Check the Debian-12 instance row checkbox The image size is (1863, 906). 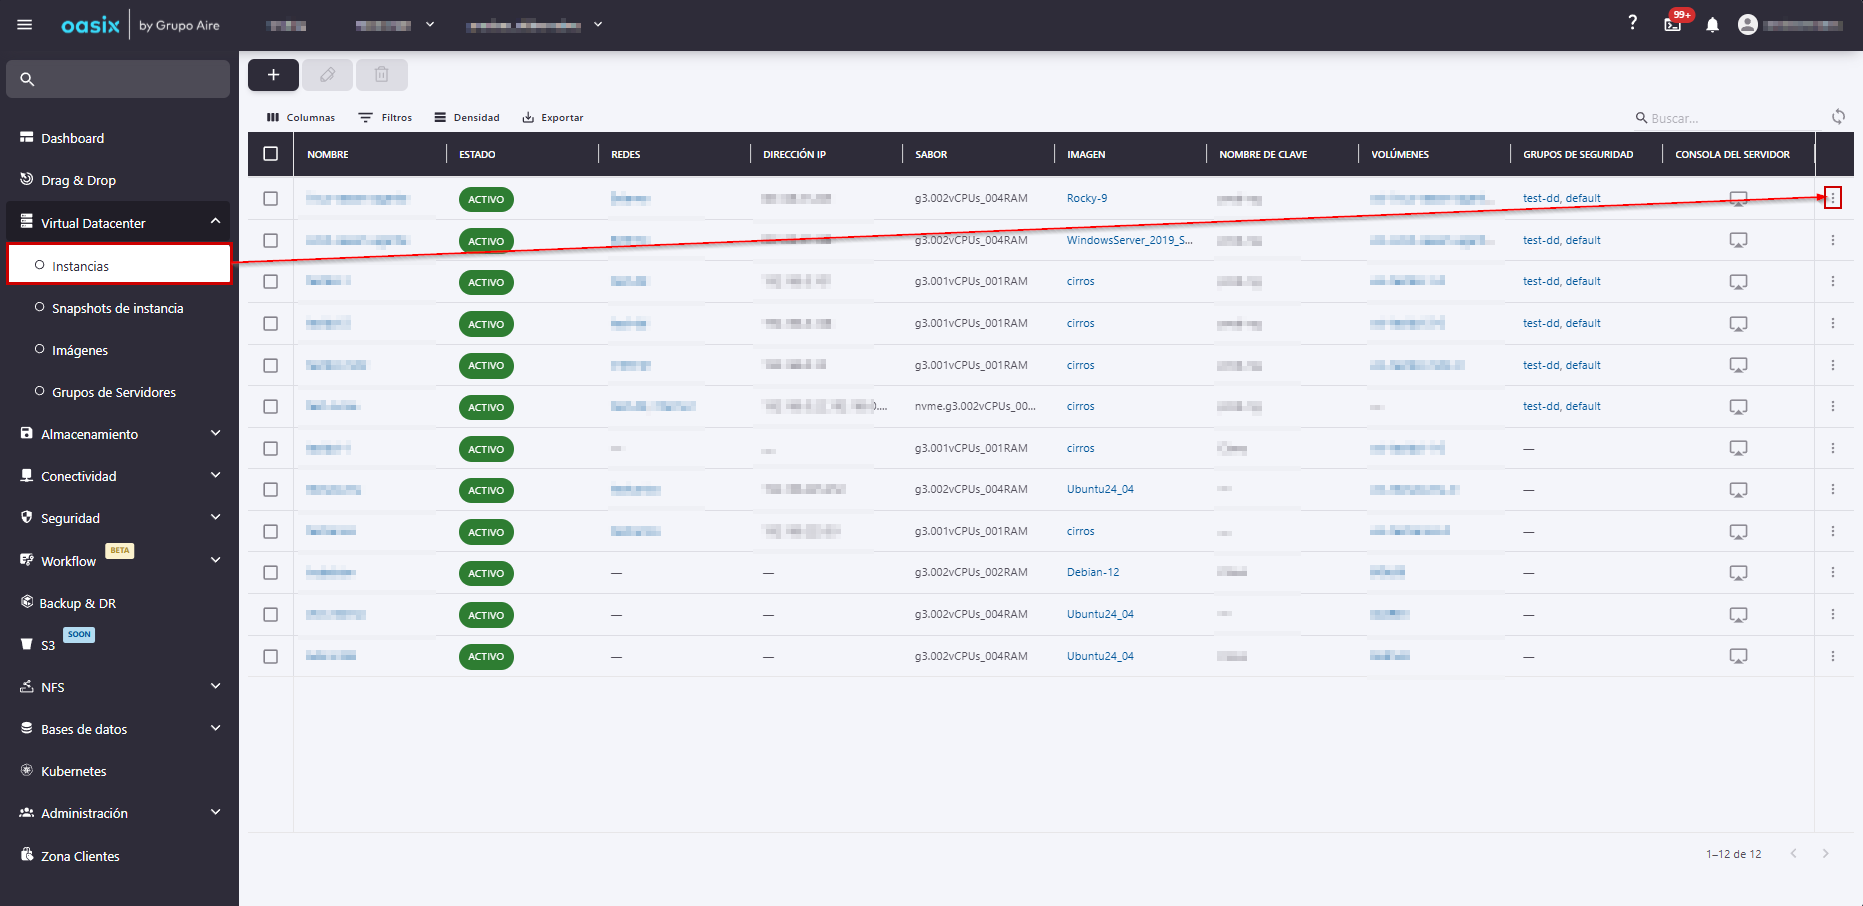(271, 573)
